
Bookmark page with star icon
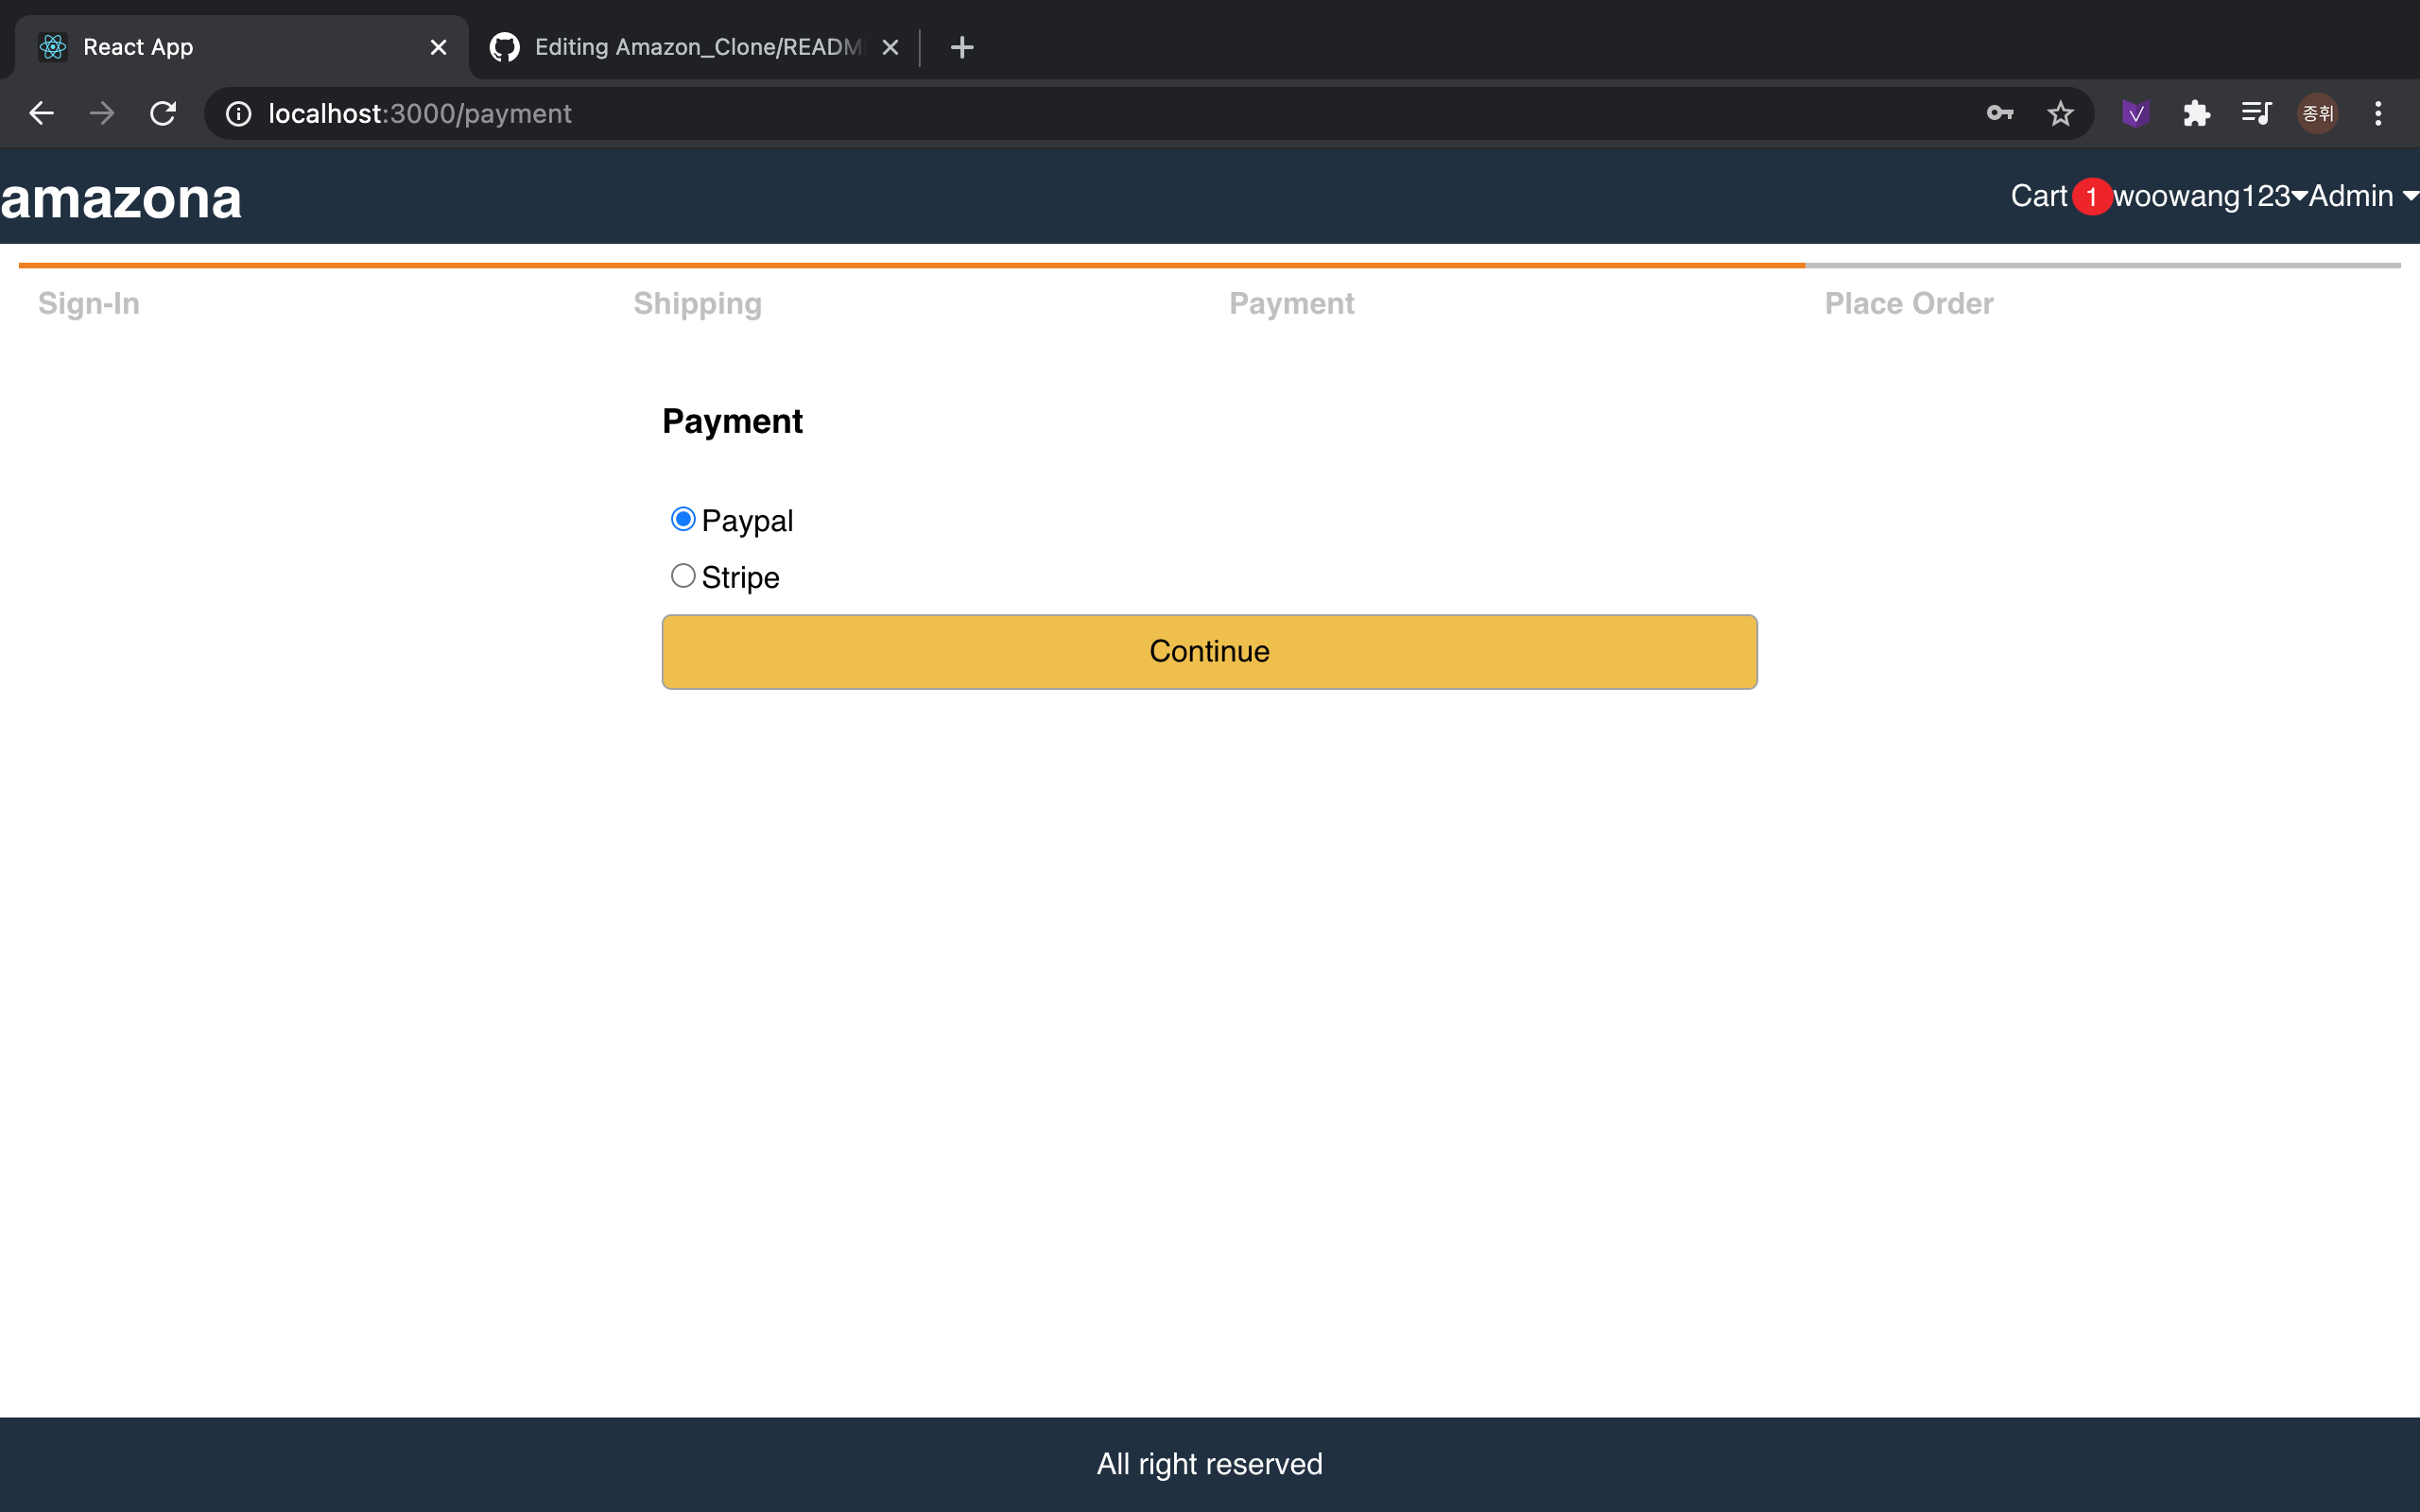(2060, 113)
